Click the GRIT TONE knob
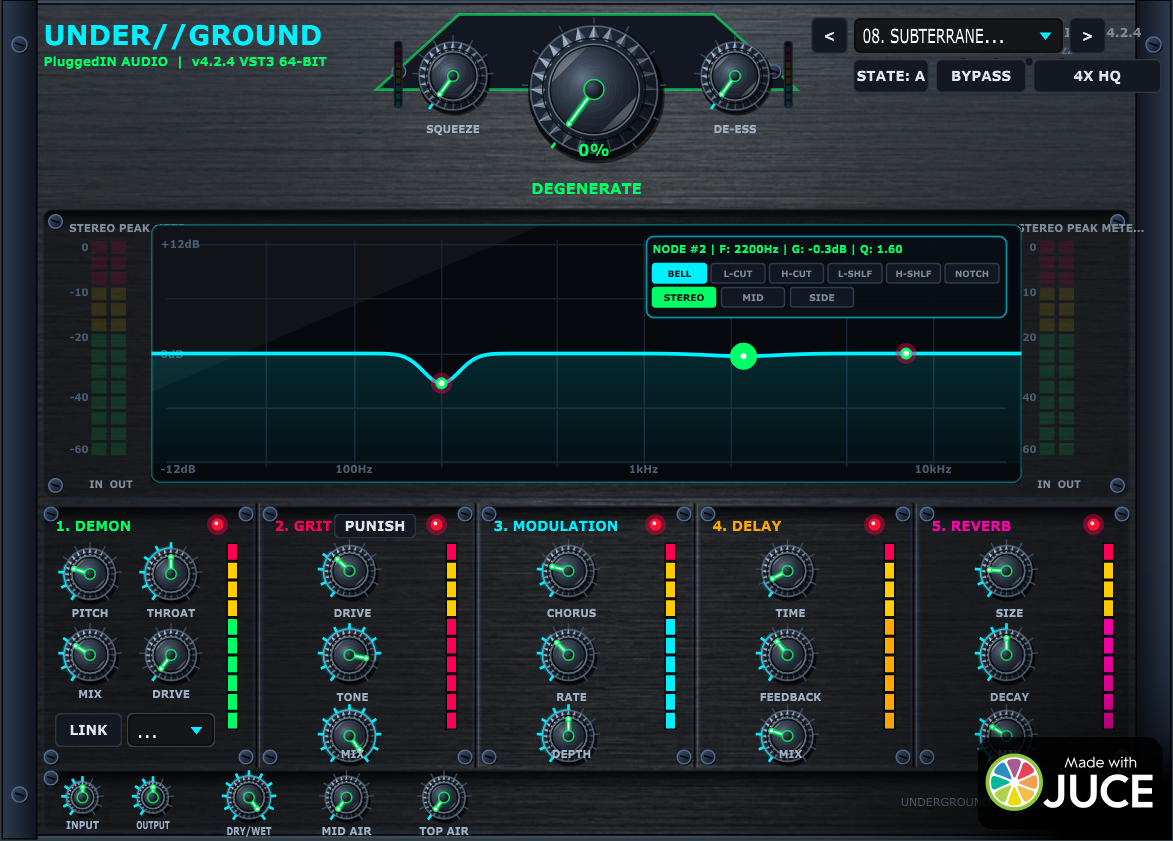The width and height of the screenshot is (1173, 841). (349, 655)
